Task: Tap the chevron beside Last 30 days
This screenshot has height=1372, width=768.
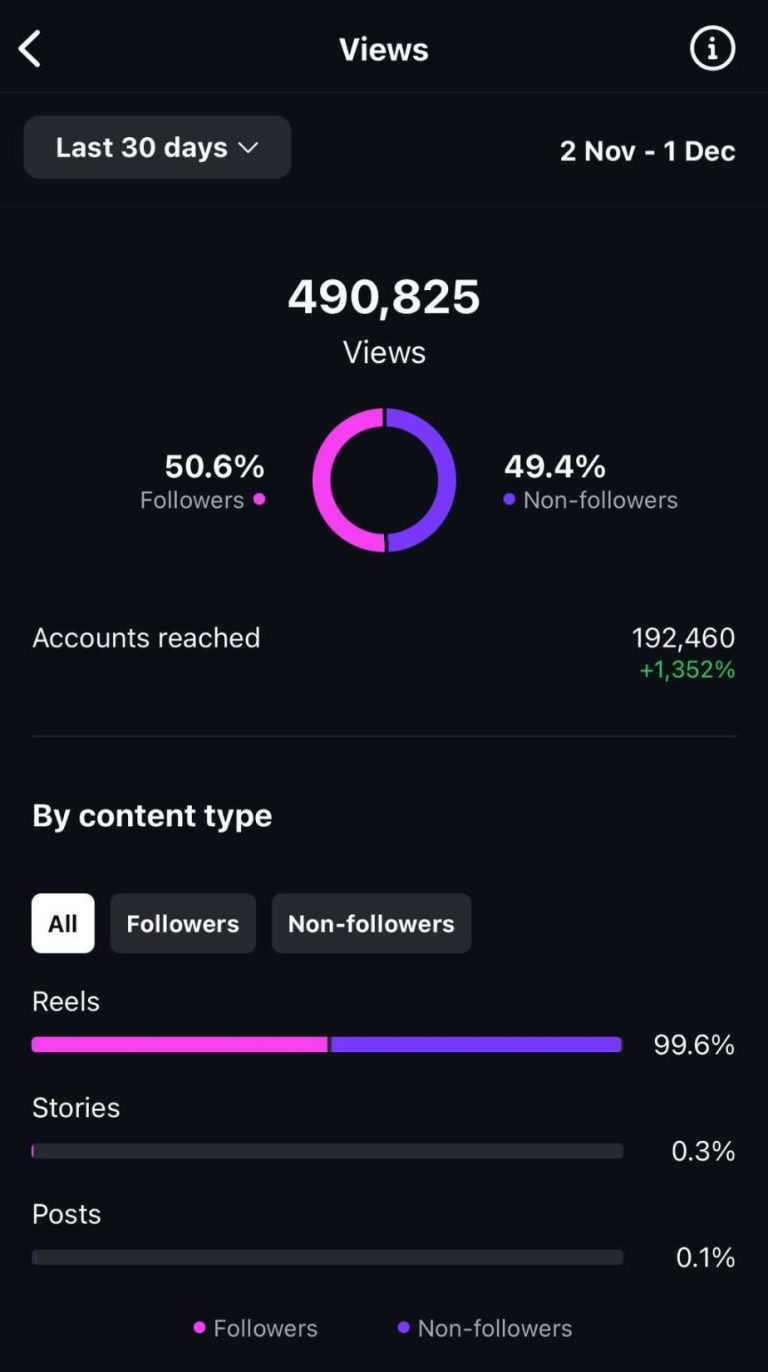Action: [248, 148]
